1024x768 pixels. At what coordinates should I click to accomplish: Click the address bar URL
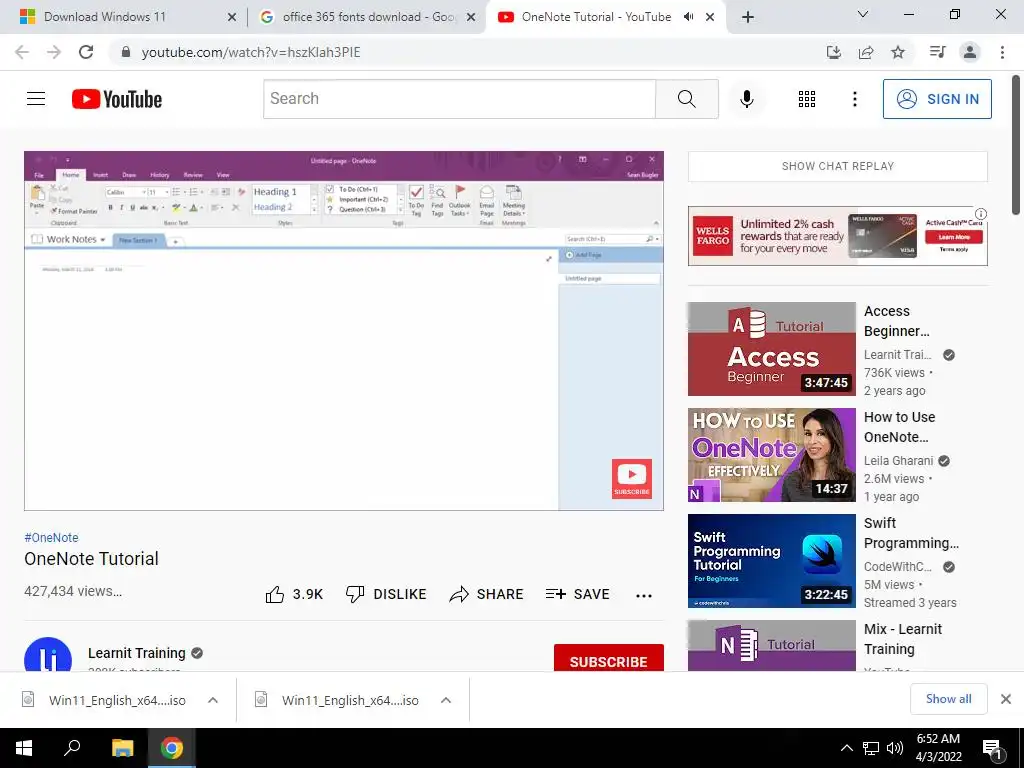click(x=251, y=52)
